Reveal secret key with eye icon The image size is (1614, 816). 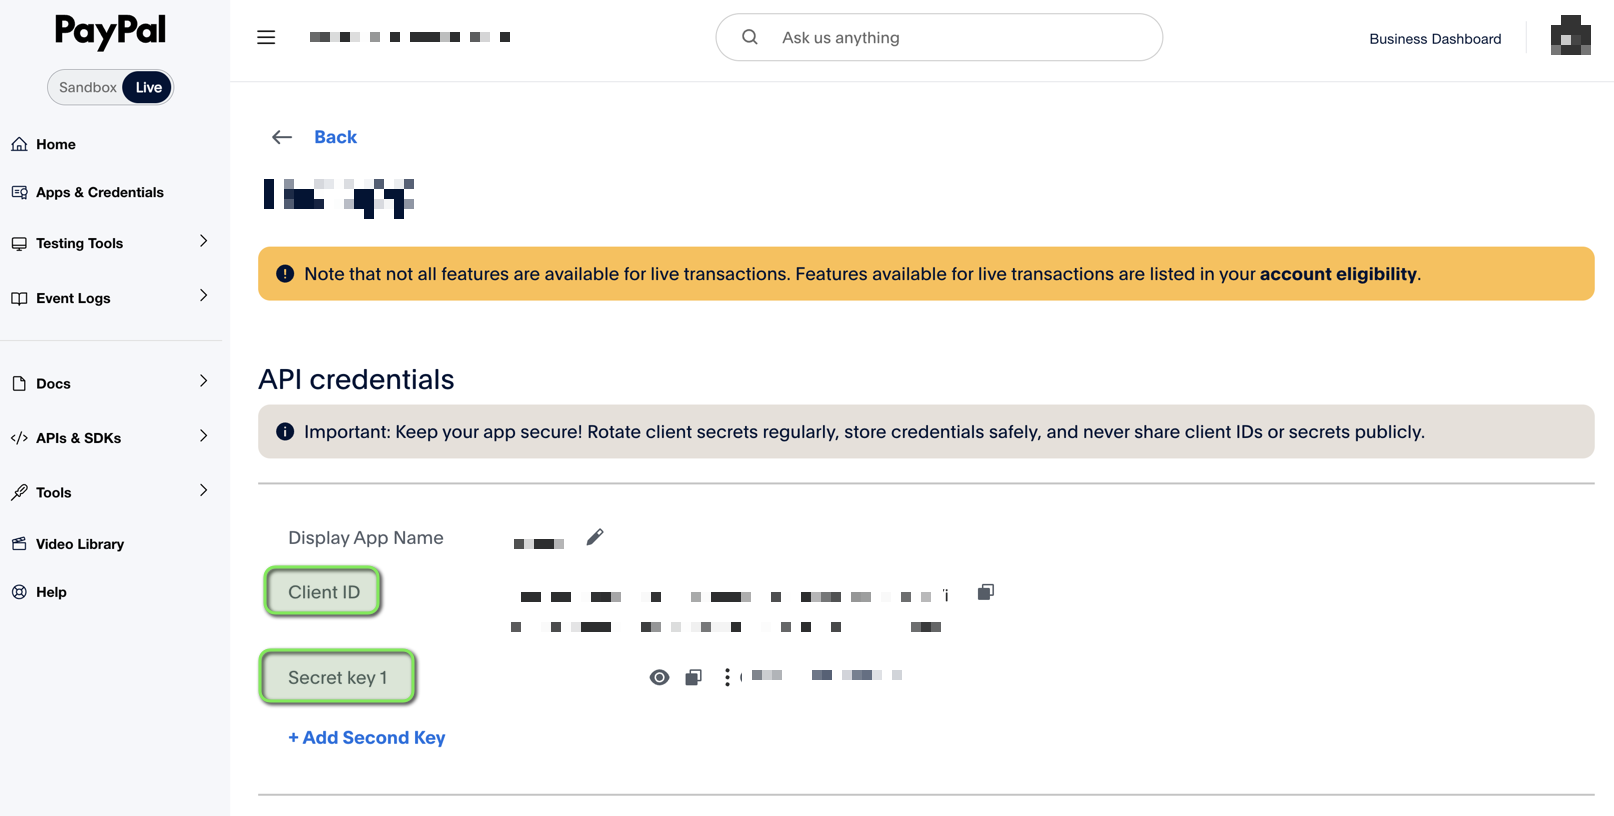coord(659,677)
